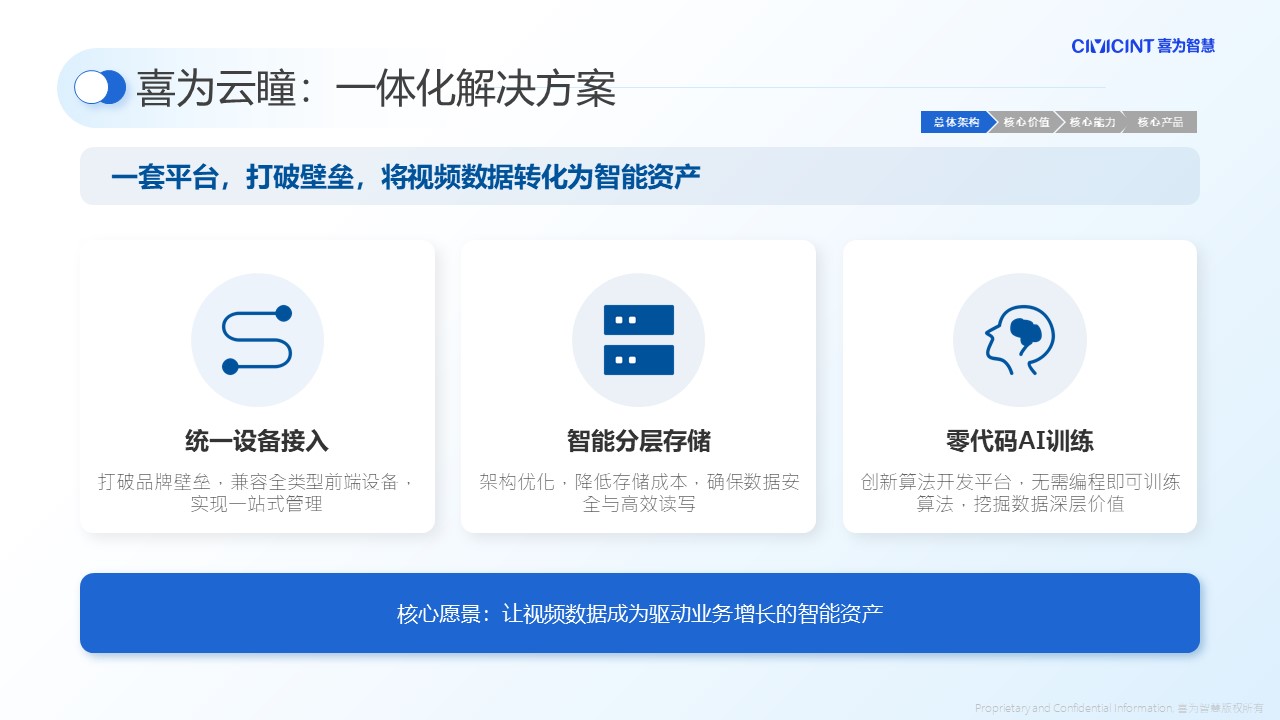1280x720 pixels.
Task: Click the description starting with 创新算法开发平台
Action: (x=1020, y=493)
